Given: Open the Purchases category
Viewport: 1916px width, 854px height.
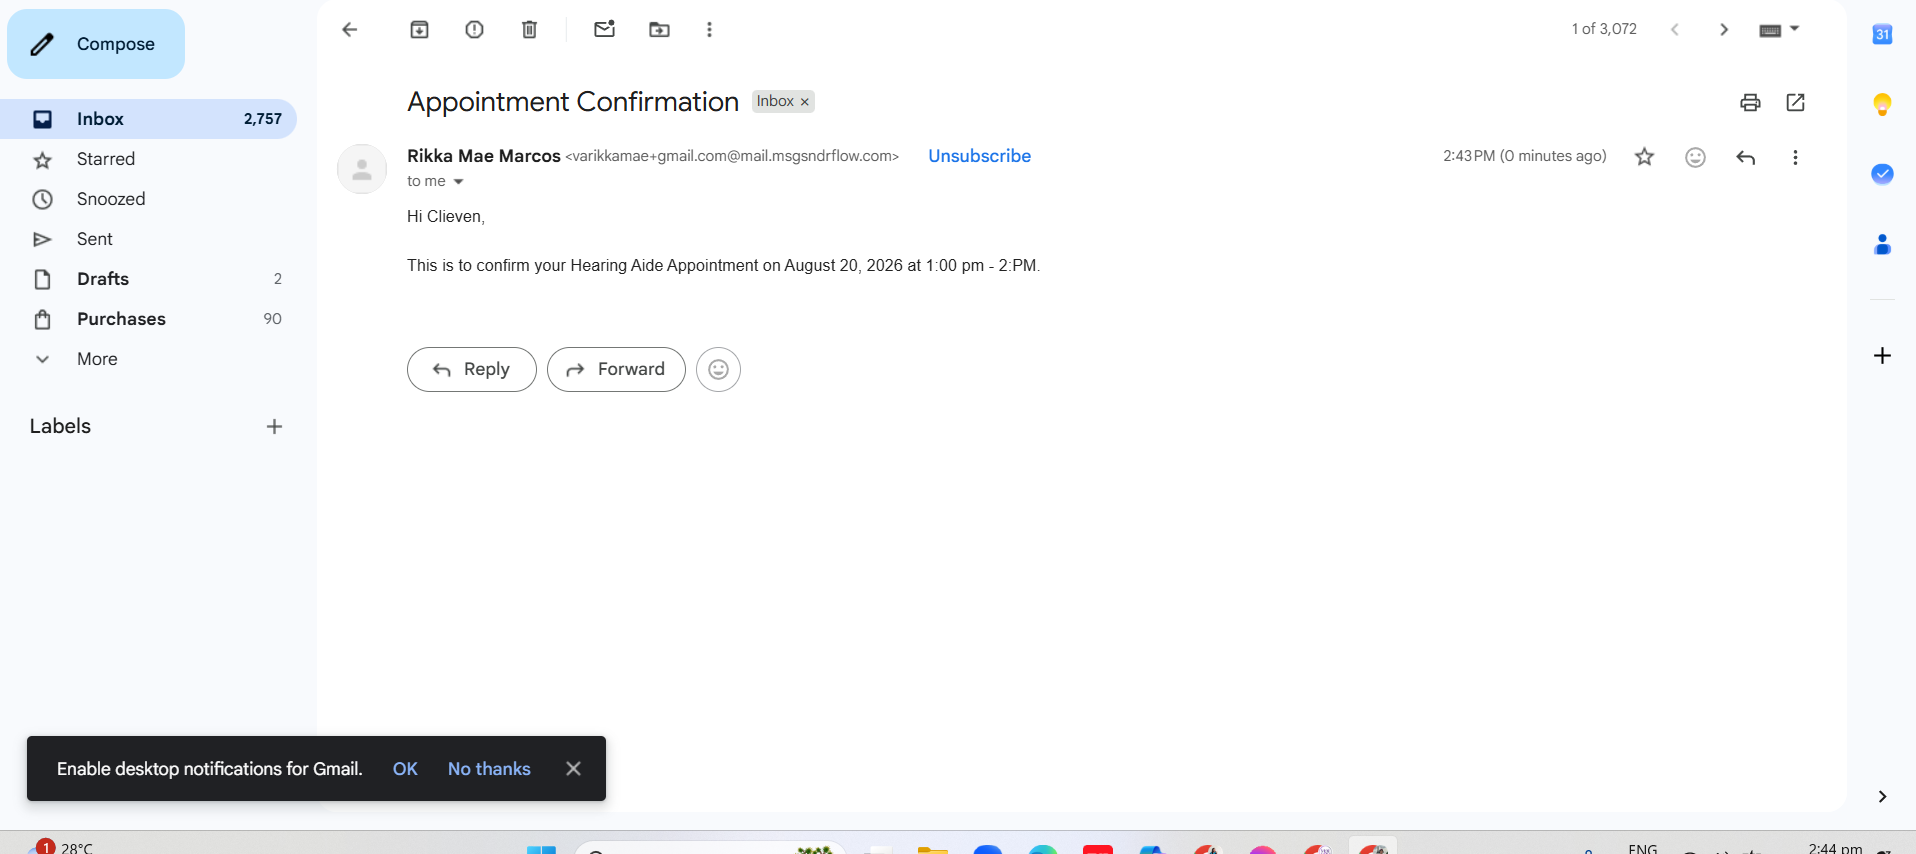Looking at the screenshot, I should (x=148, y=319).
